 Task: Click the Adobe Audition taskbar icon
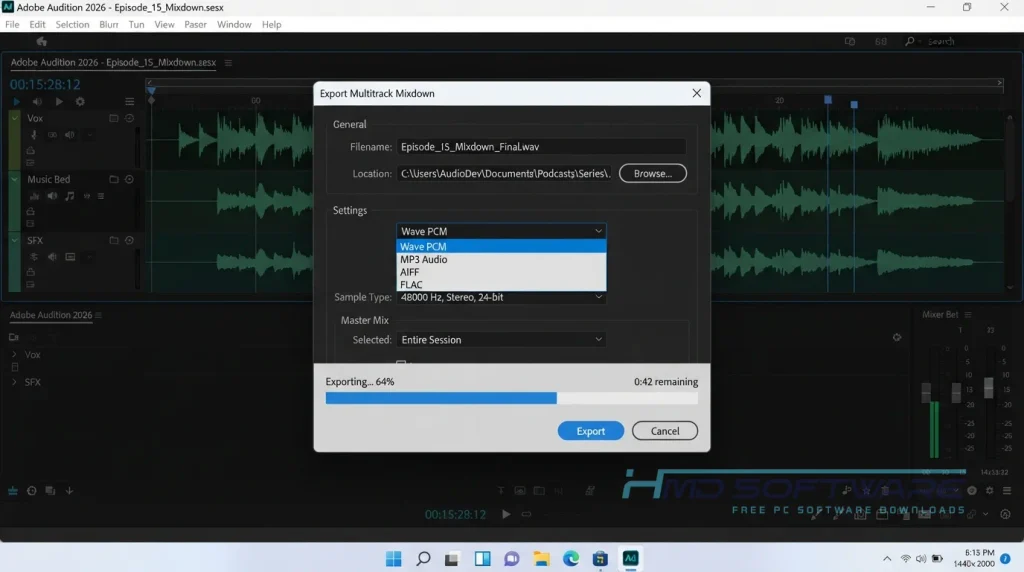point(630,558)
